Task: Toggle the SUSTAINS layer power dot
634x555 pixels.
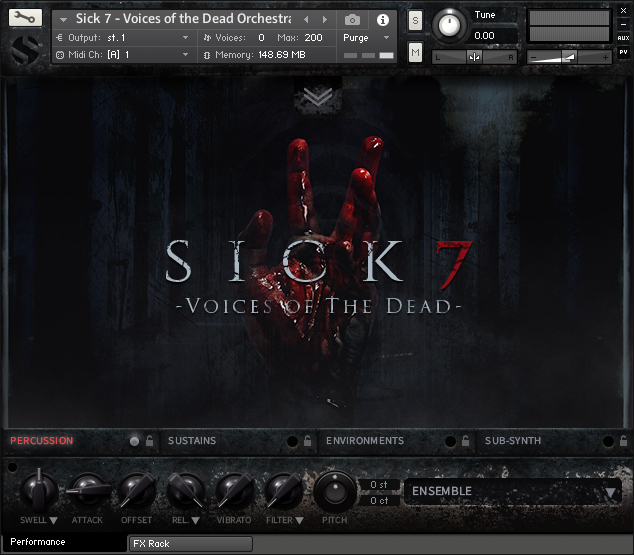Action: [292, 441]
